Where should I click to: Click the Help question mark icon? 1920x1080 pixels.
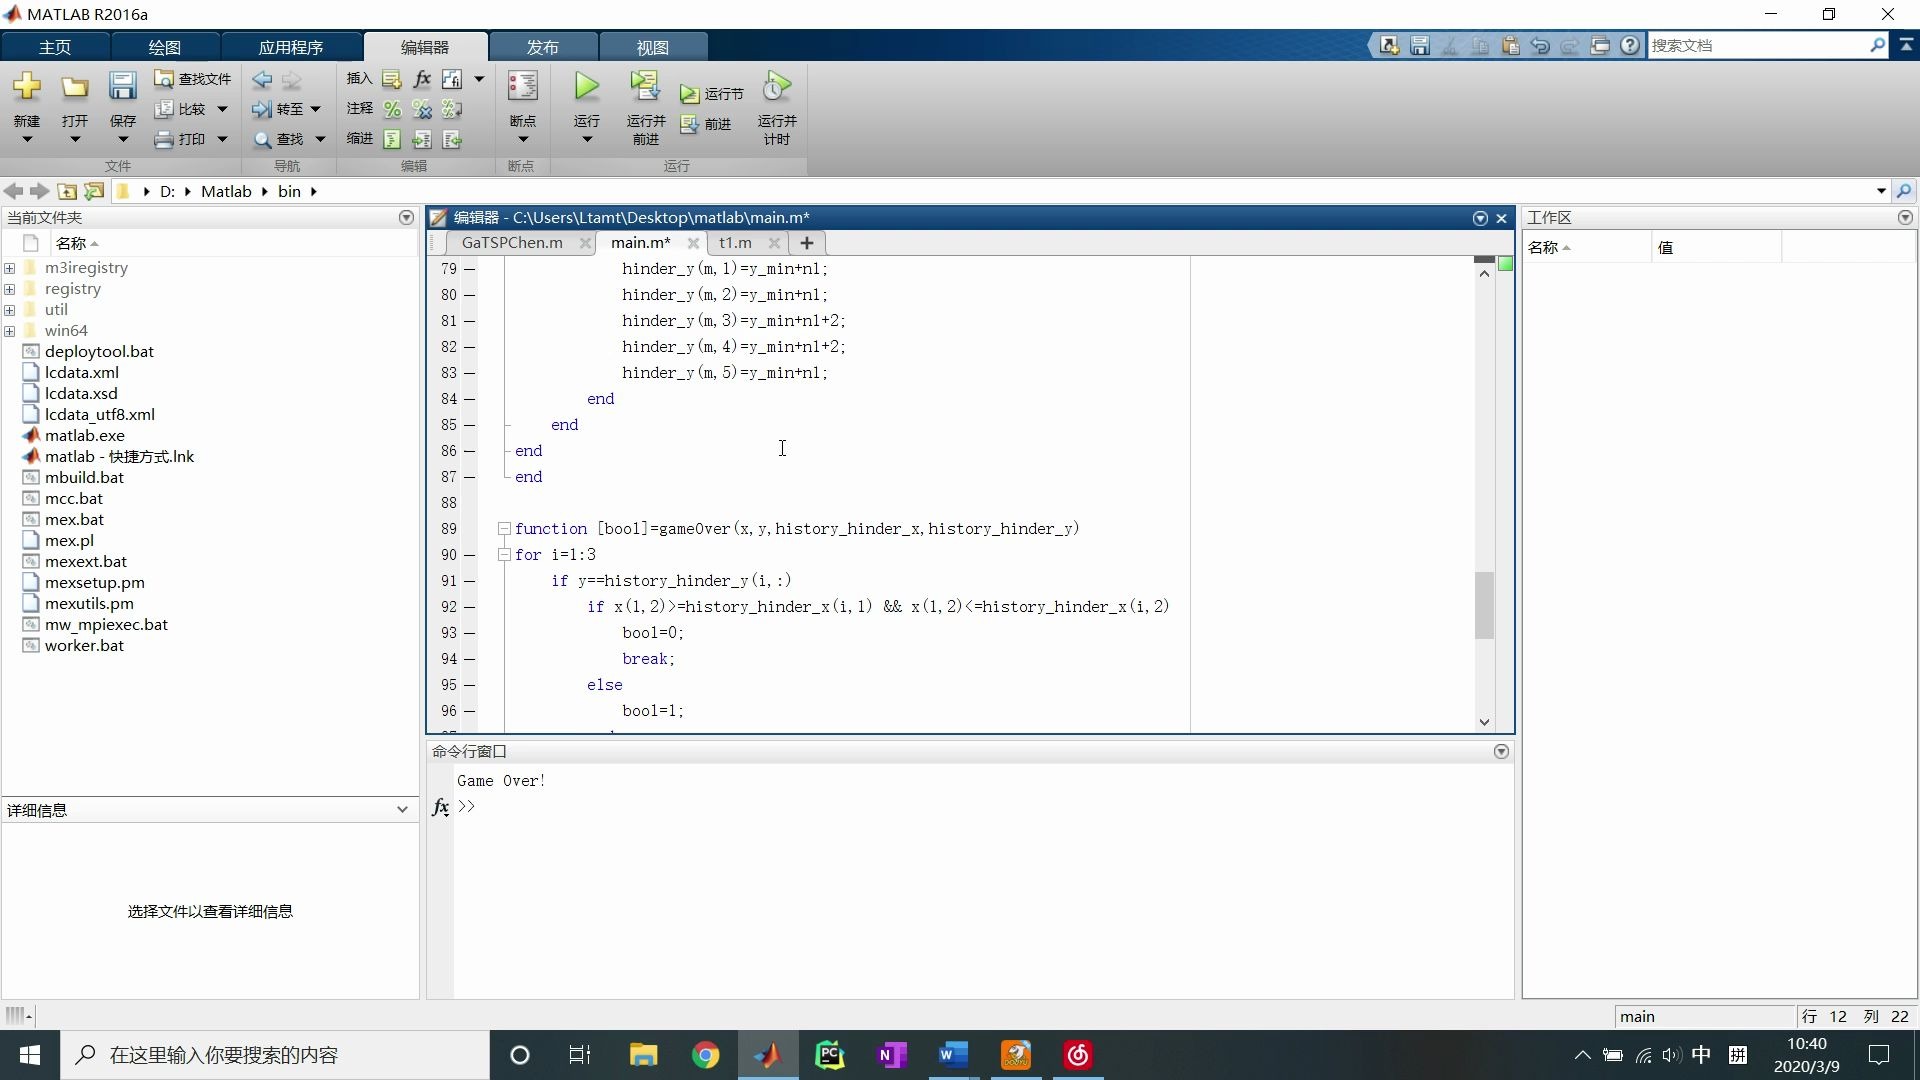click(x=1630, y=45)
